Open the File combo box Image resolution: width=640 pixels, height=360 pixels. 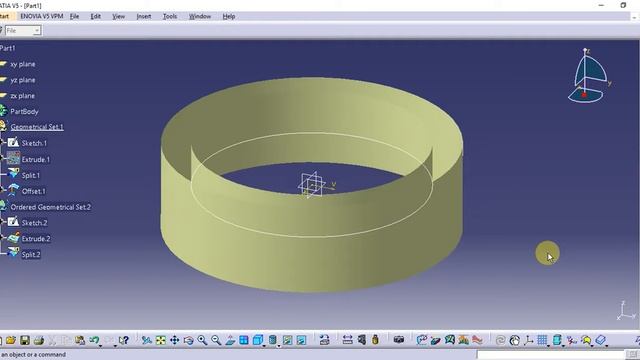pos(23,31)
